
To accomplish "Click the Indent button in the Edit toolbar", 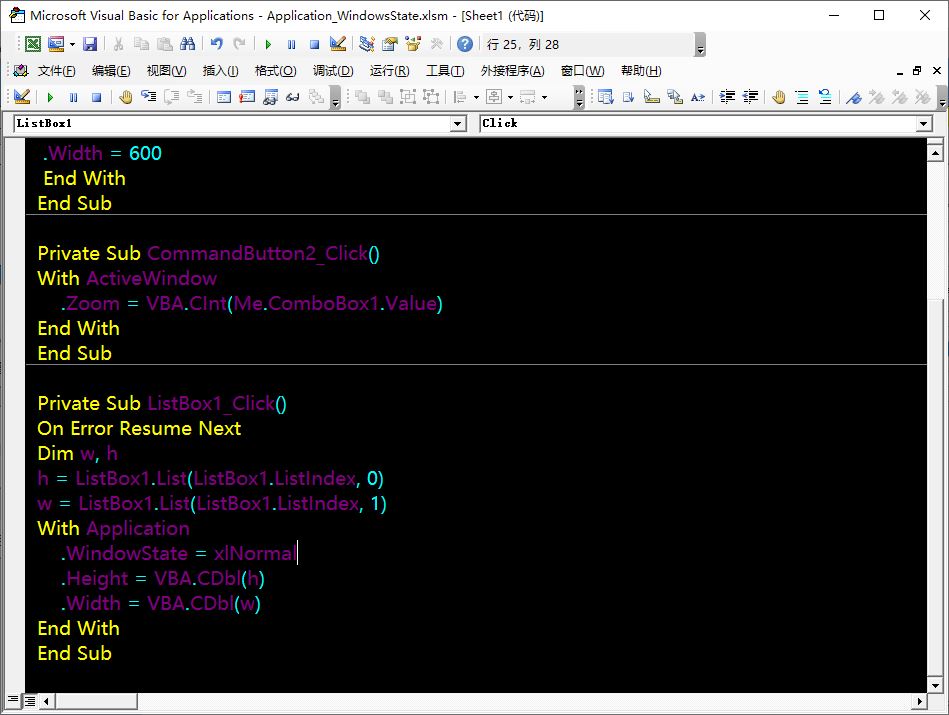I will pyautogui.click(x=727, y=97).
